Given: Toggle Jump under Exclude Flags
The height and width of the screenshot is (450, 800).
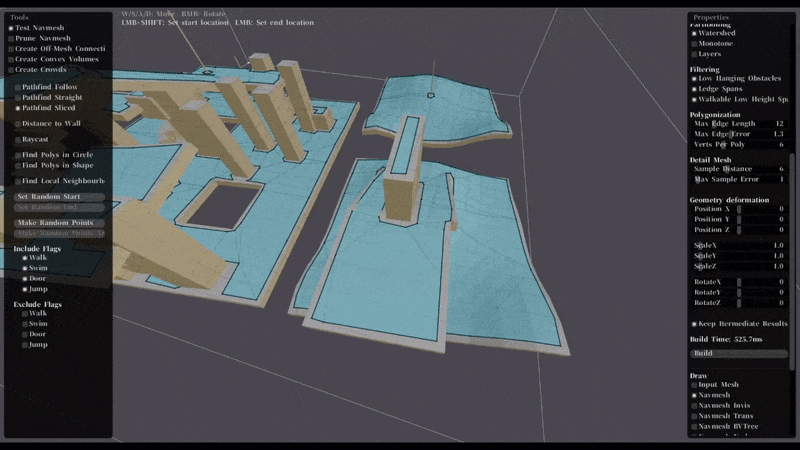Looking at the screenshot, I should coord(35,344).
